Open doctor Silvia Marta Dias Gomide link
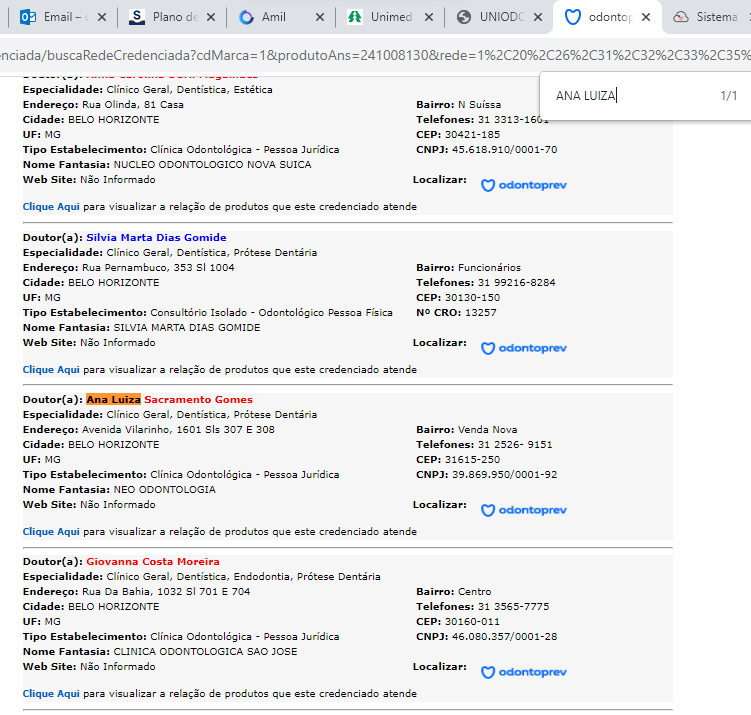 156,238
